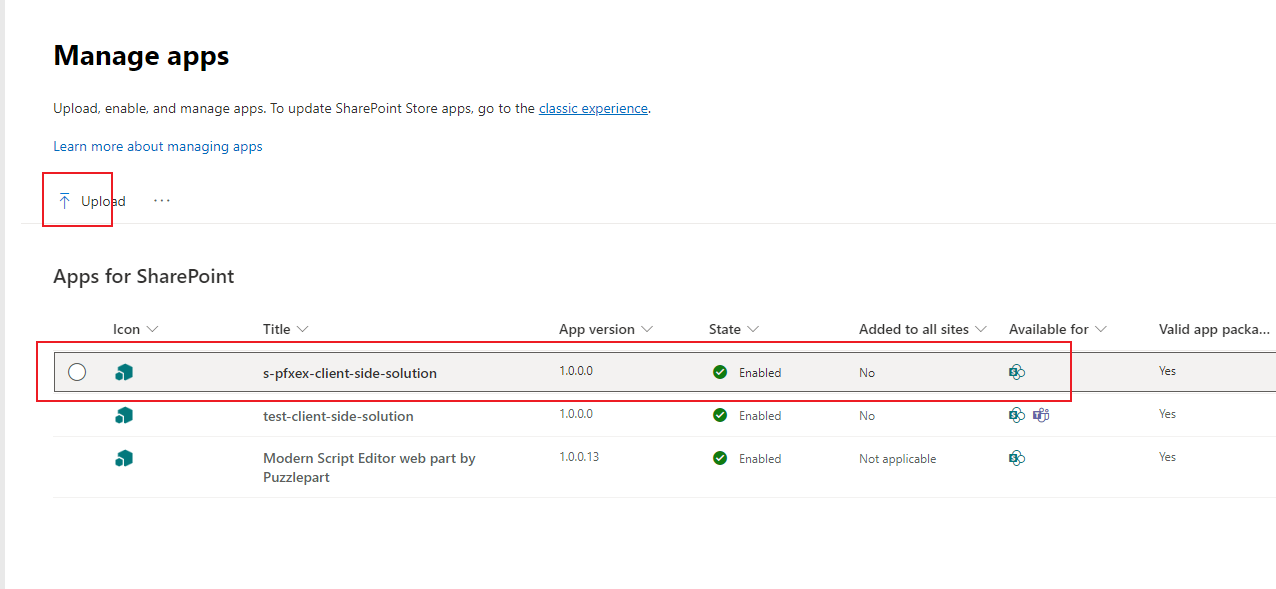Open State column header dropdown
Image resolution: width=1276 pixels, height=589 pixels.
(x=734, y=329)
